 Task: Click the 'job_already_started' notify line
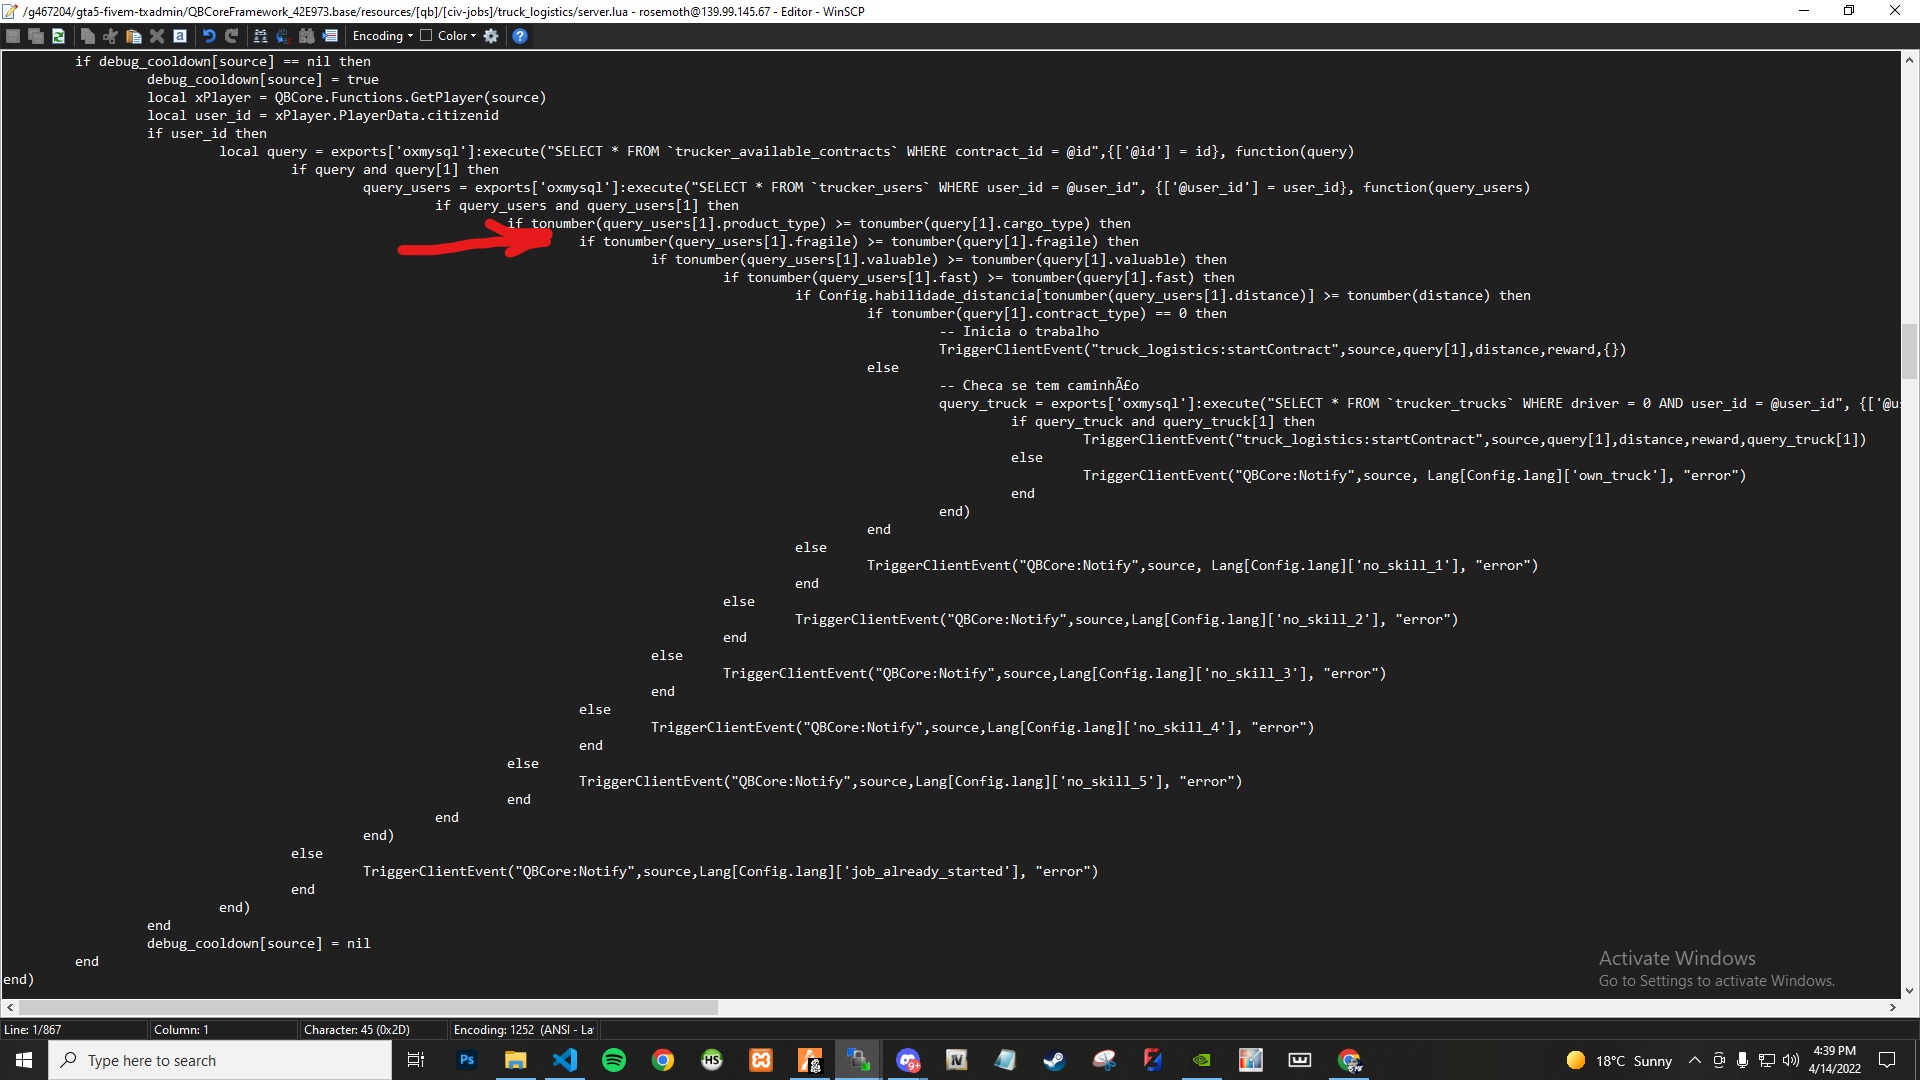click(x=731, y=871)
